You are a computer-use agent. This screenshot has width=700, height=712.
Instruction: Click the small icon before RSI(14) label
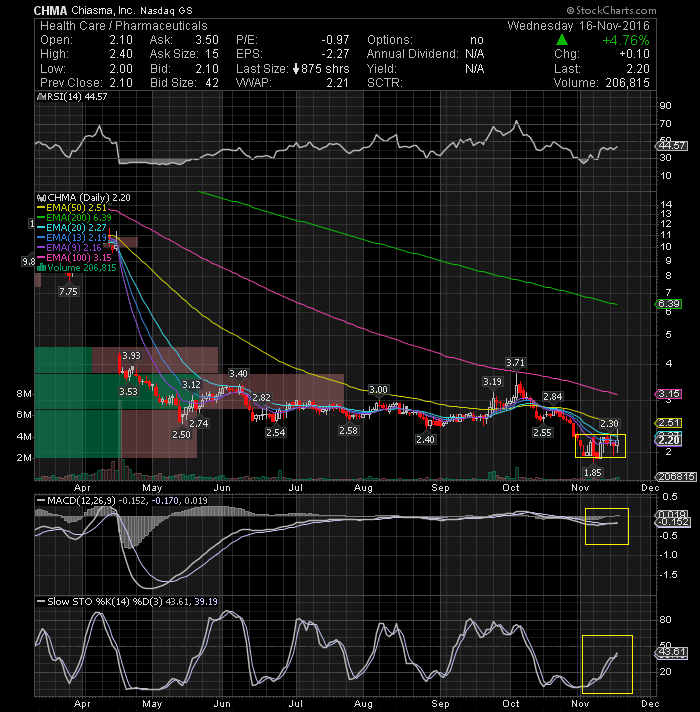pyautogui.click(x=41, y=97)
